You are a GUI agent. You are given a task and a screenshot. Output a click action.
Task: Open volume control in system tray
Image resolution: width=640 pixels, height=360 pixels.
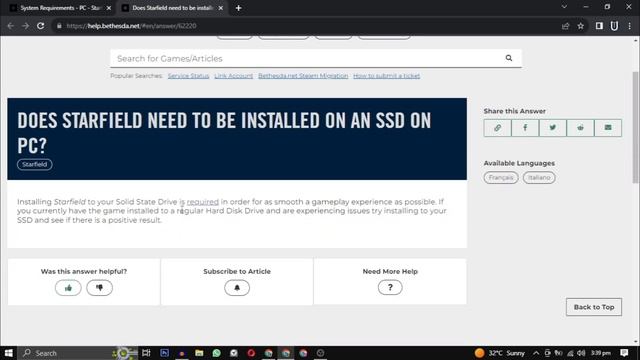click(x=581, y=353)
